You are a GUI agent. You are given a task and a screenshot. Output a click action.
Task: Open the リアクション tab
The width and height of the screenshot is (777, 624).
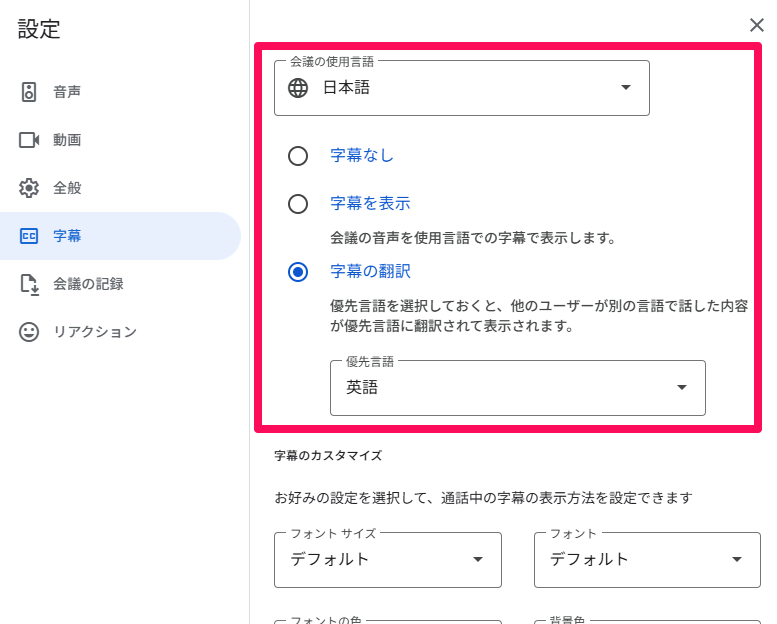pos(120,332)
